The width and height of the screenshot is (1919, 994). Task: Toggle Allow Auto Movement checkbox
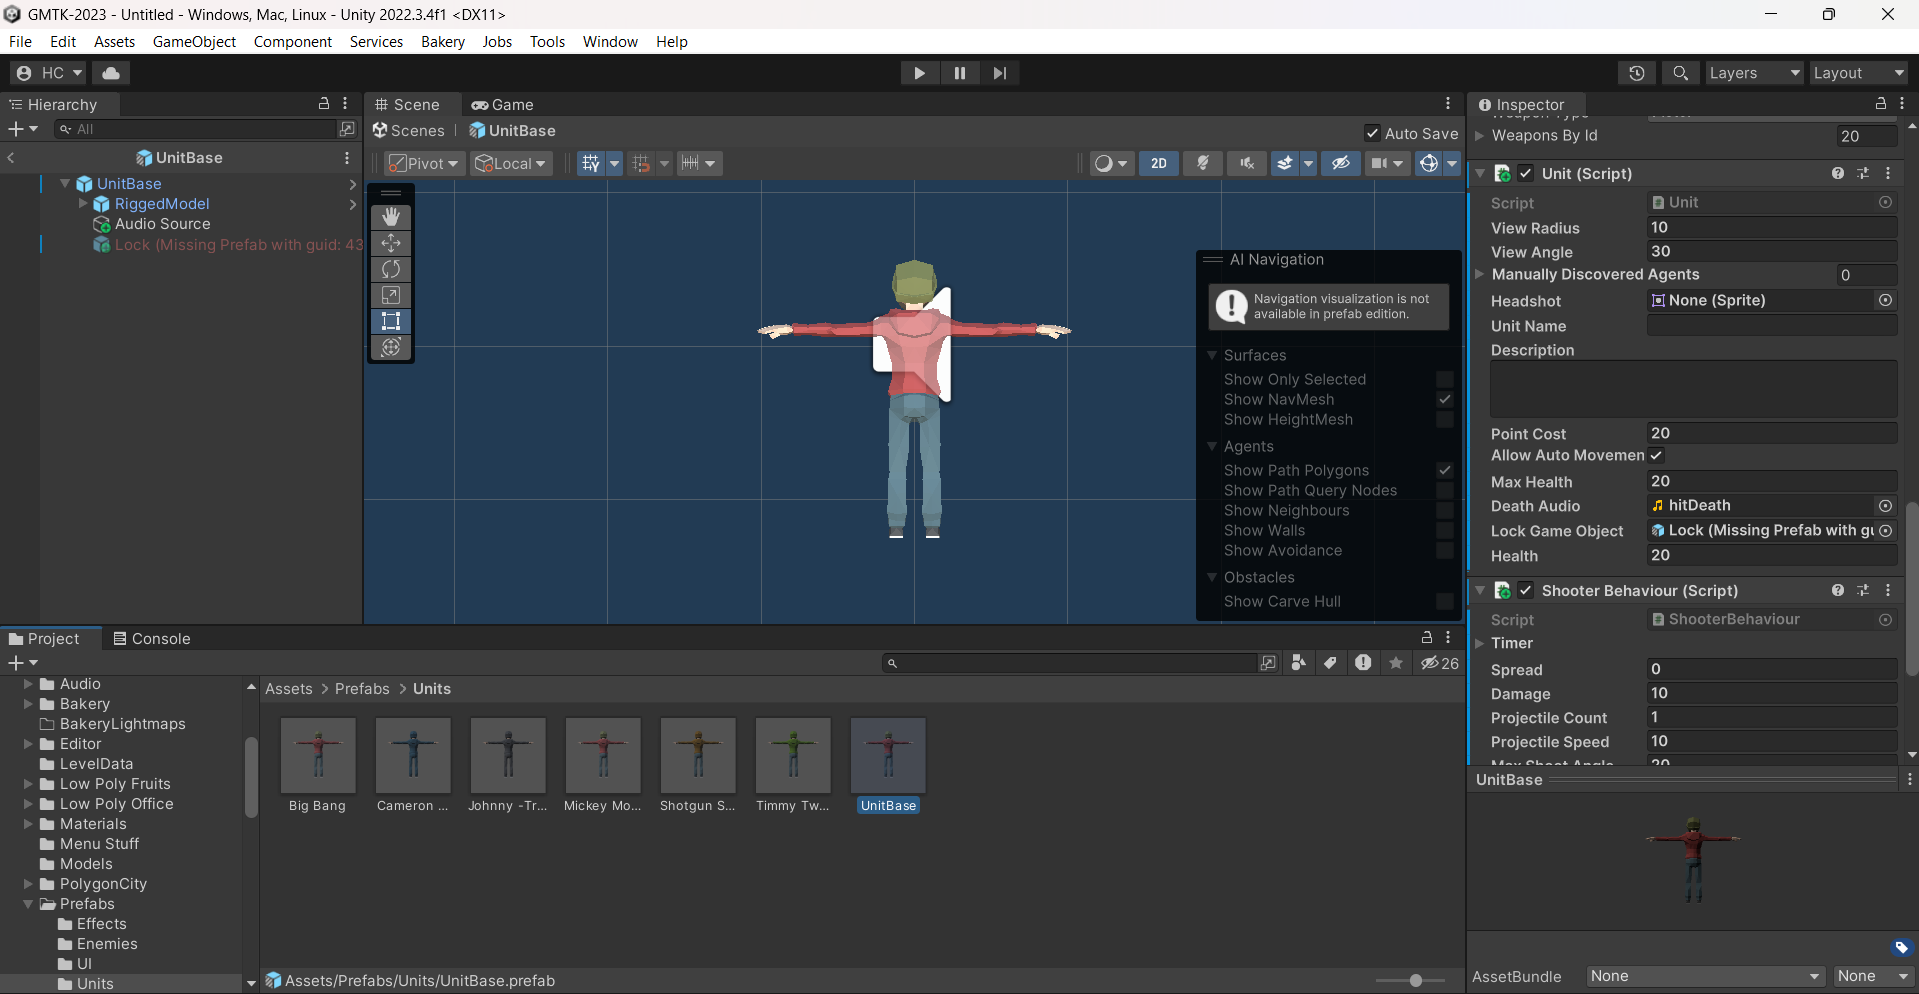[1656, 455]
